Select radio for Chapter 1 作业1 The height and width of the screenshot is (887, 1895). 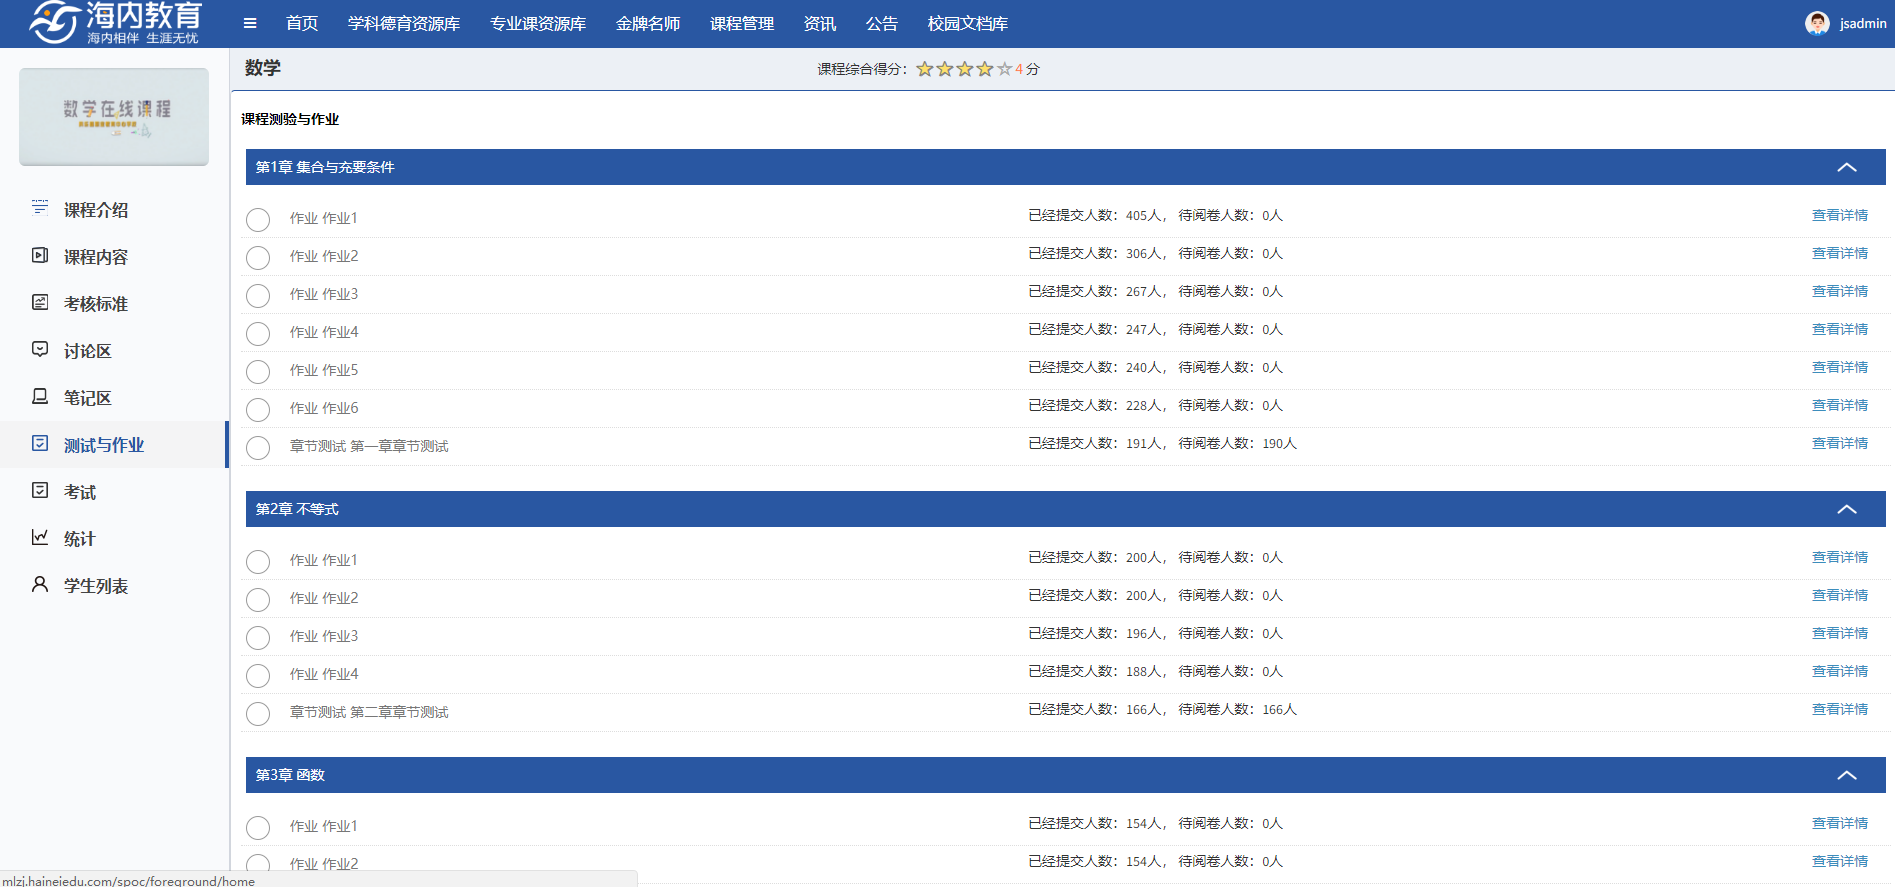258,220
